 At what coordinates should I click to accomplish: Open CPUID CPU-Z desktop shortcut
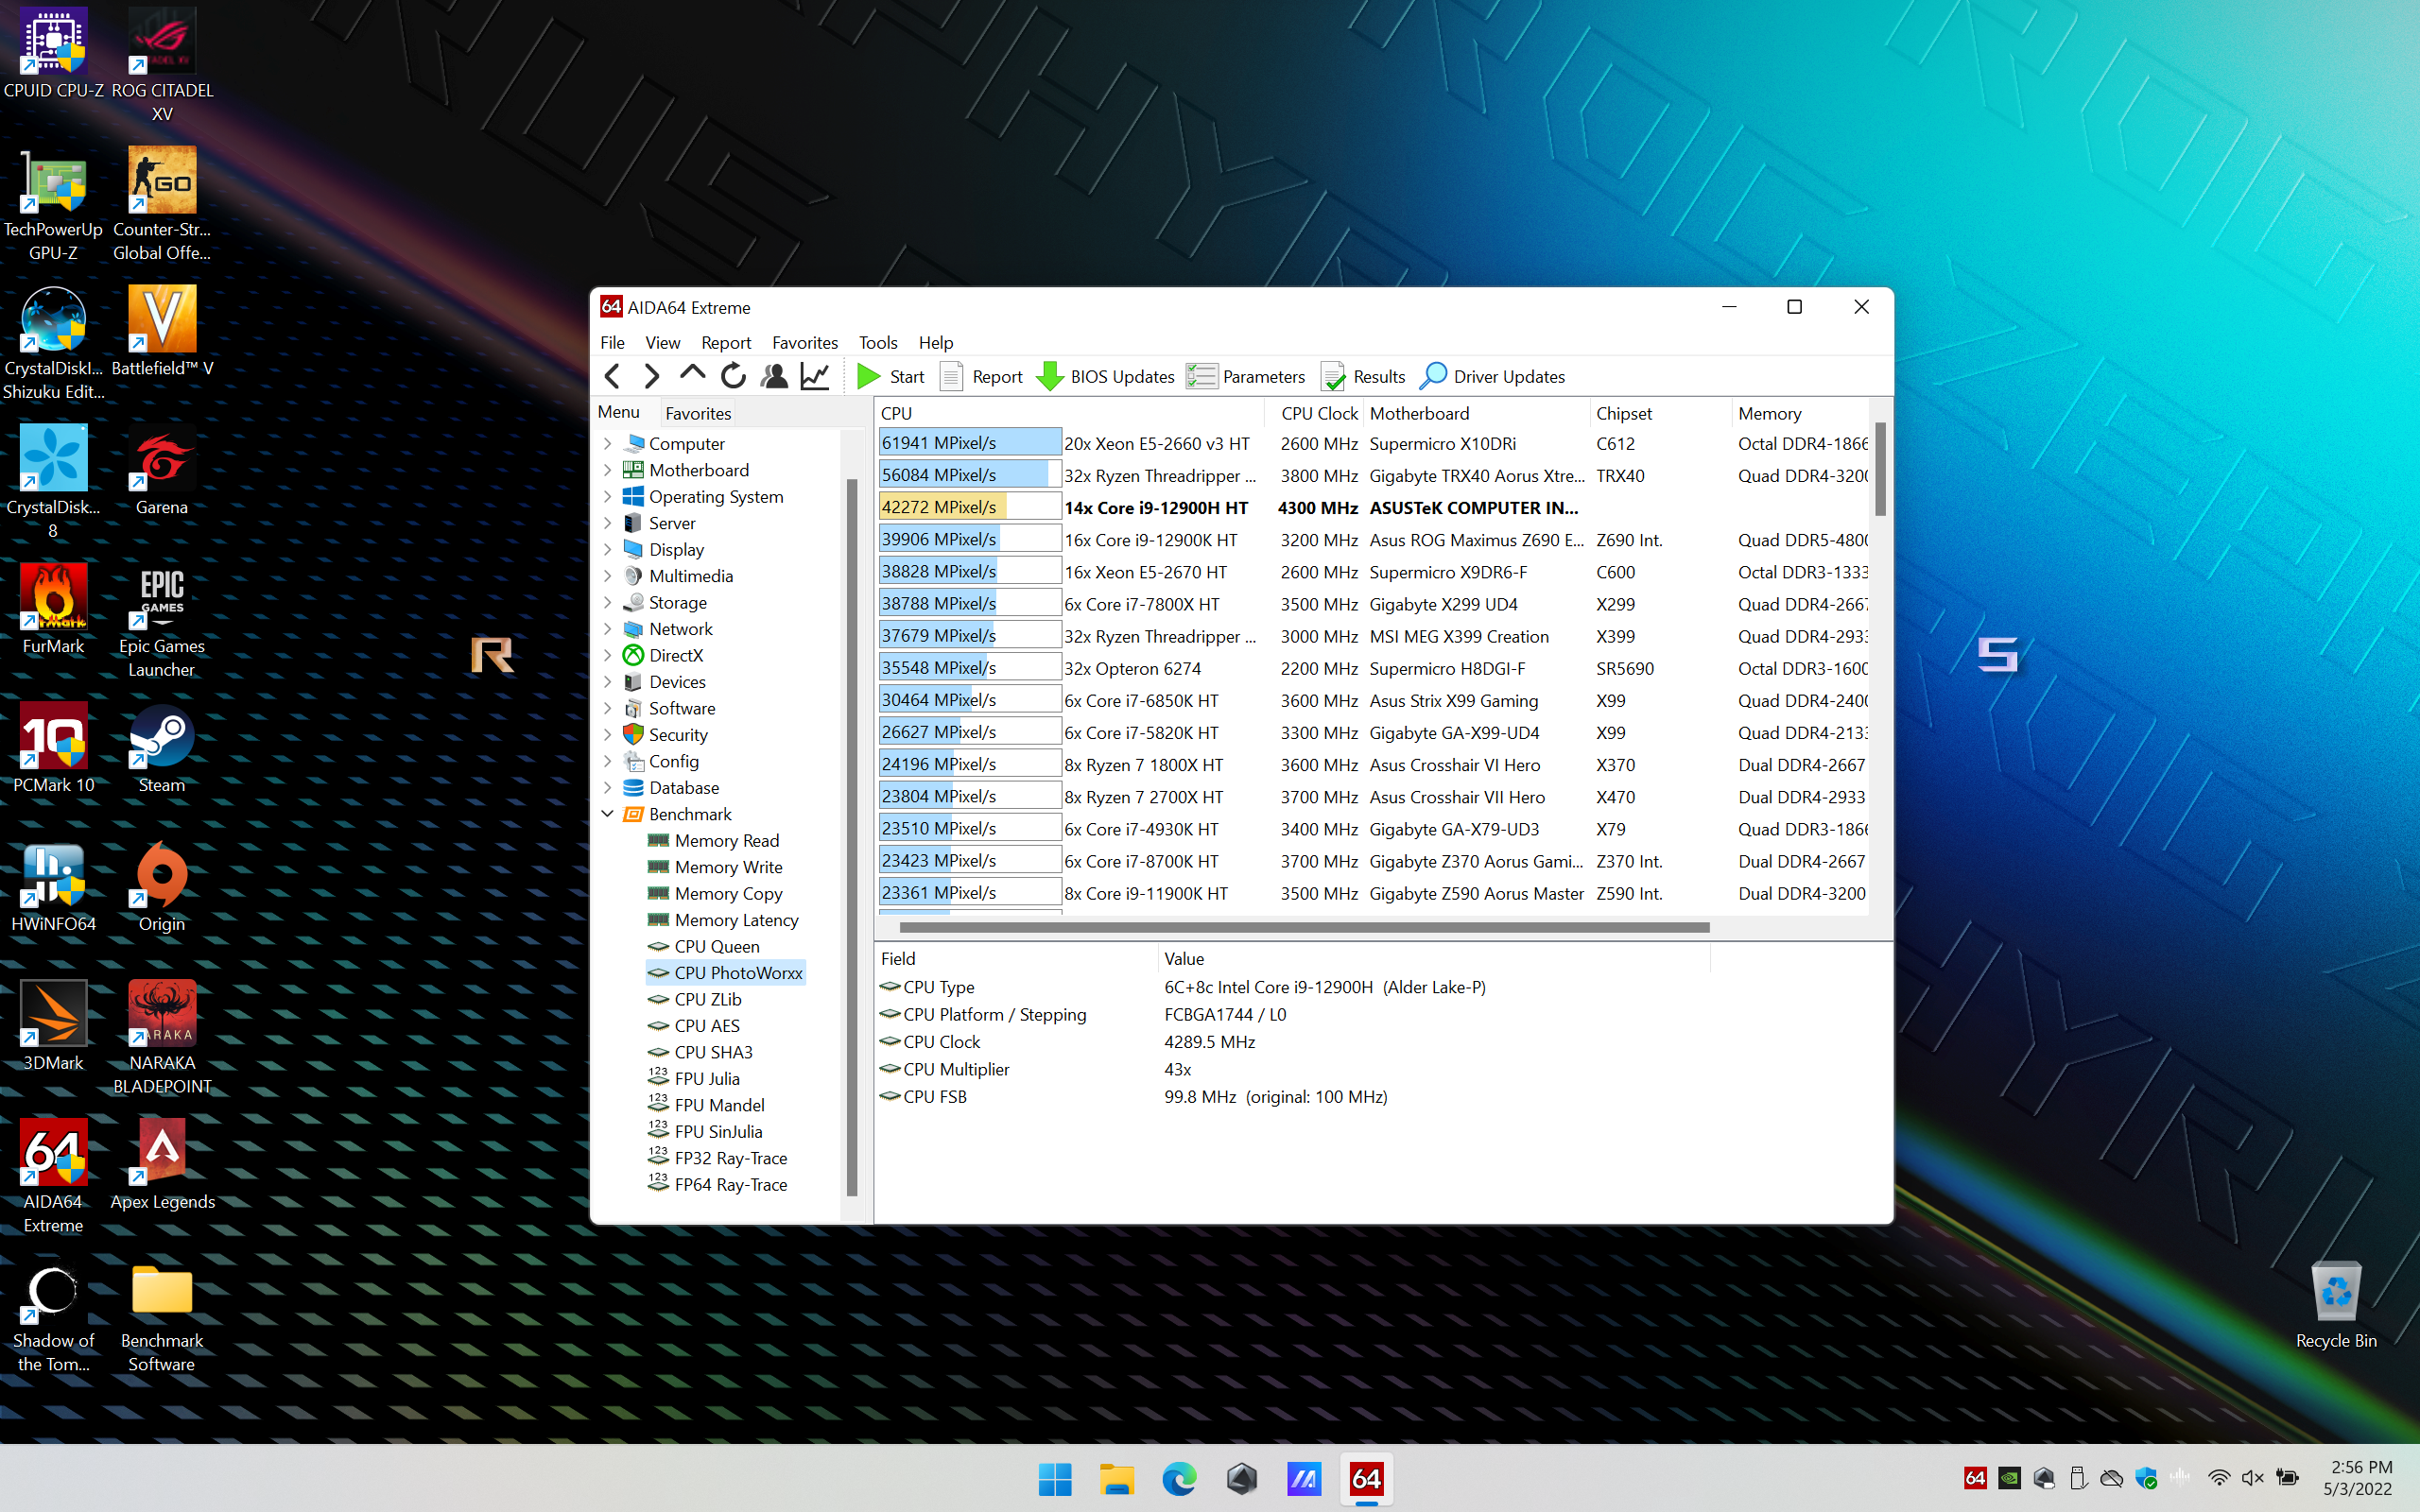pos(53,52)
